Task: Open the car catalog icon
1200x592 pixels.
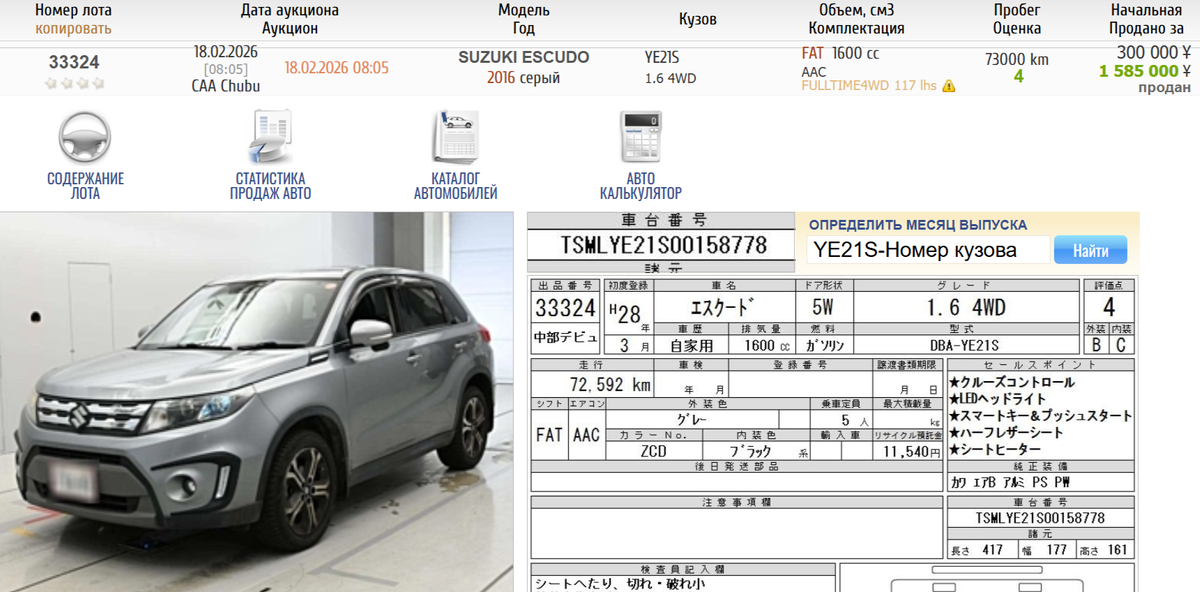Action: point(455,137)
